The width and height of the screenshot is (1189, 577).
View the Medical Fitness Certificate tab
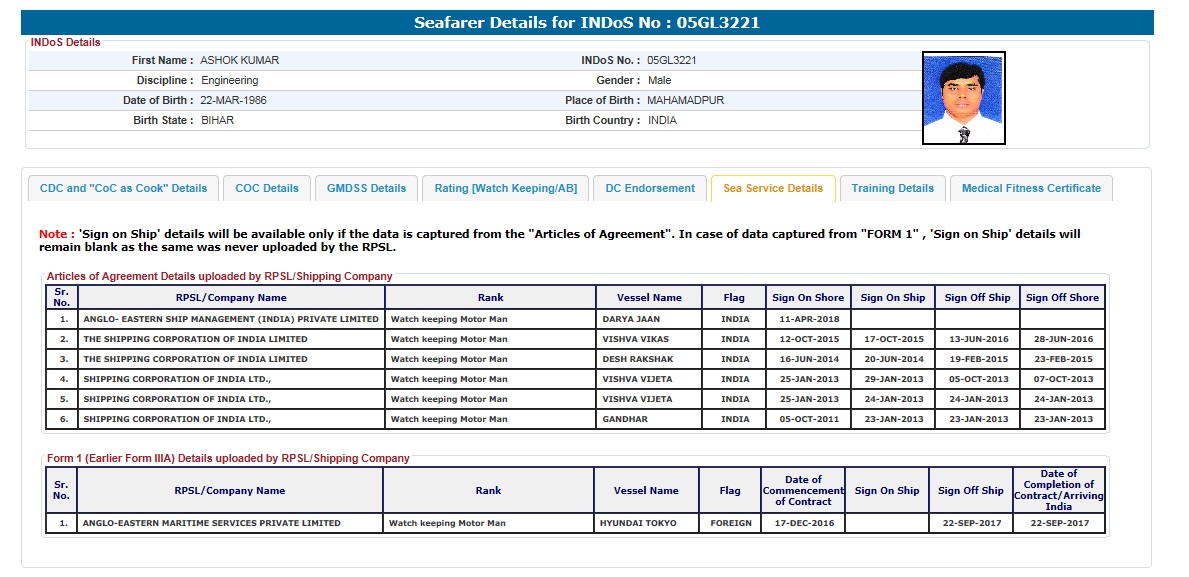coord(1031,188)
